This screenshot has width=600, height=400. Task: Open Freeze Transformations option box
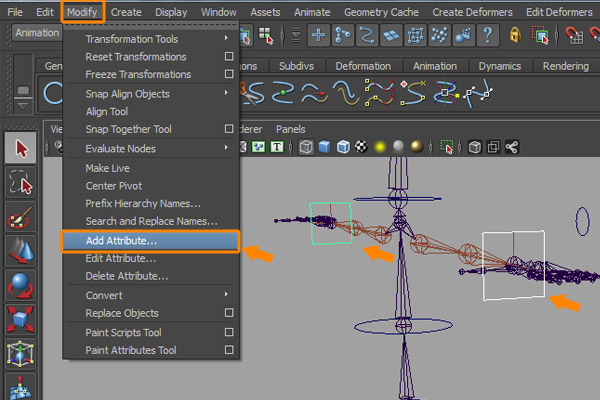click(x=229, y=74)
